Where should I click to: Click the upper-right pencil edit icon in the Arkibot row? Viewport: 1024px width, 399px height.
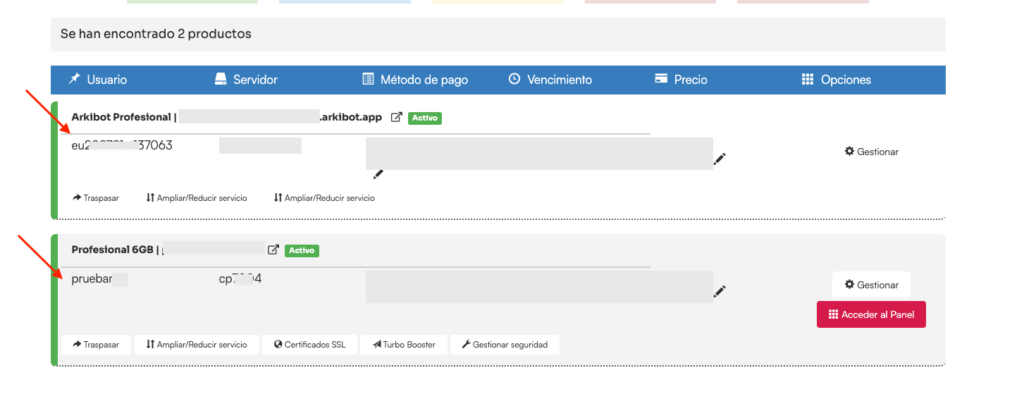pyautogui.click(x=720, y=158)
